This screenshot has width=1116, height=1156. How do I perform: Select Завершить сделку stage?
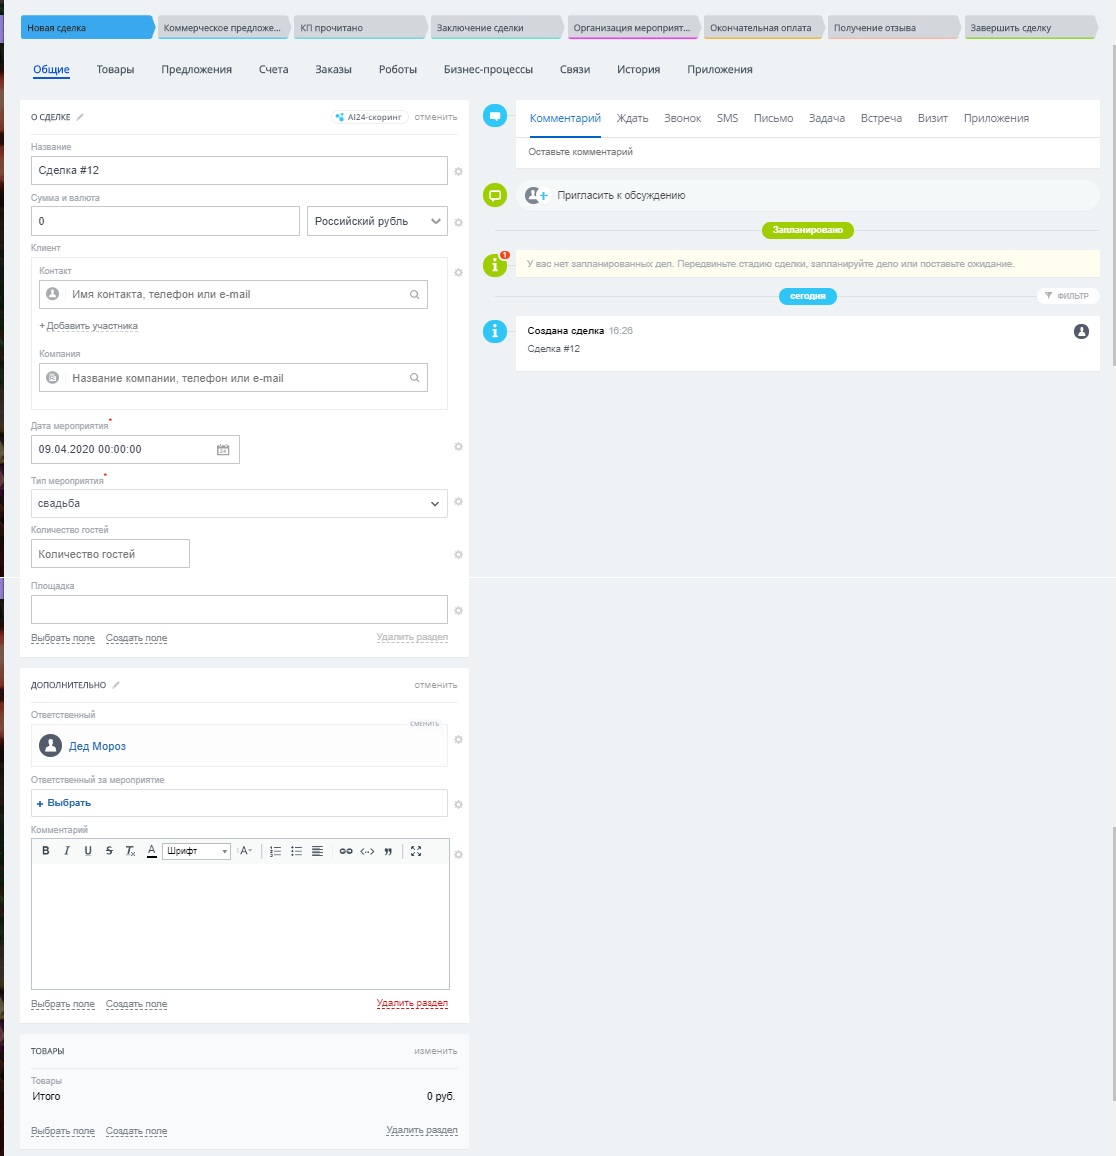[1029, 28]
